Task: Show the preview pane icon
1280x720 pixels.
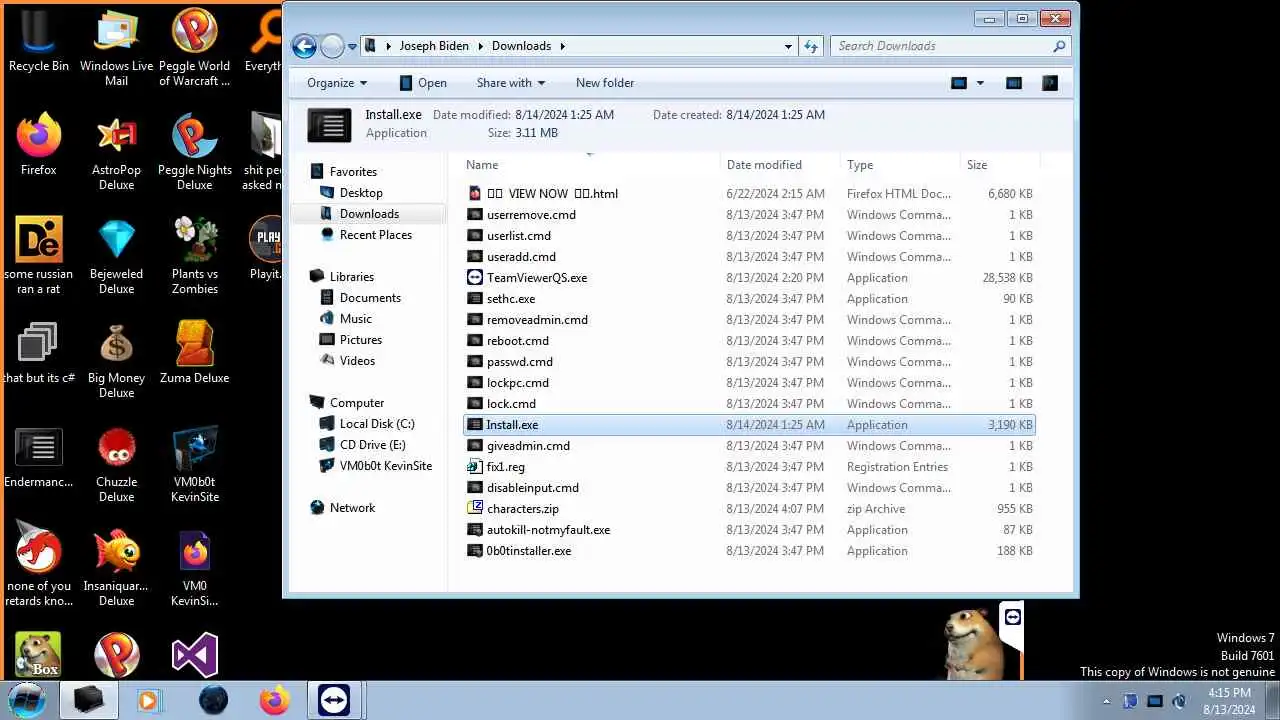Action: point(1013,83)
